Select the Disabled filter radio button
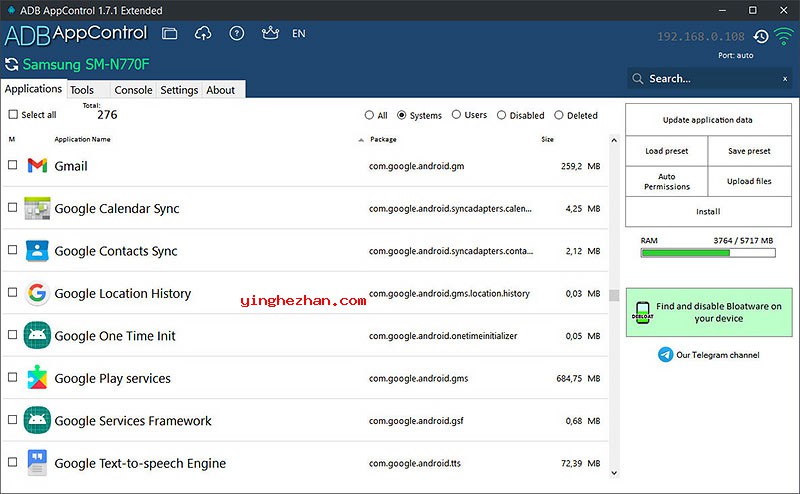Screen dimensions: 800x494 (x=502, y=115)
